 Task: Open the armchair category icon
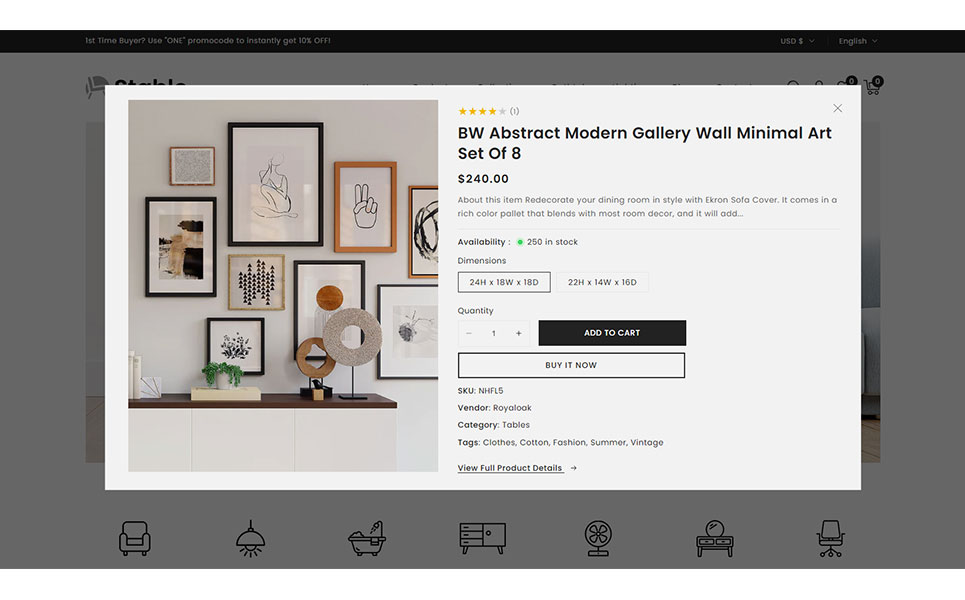[134, 538]
